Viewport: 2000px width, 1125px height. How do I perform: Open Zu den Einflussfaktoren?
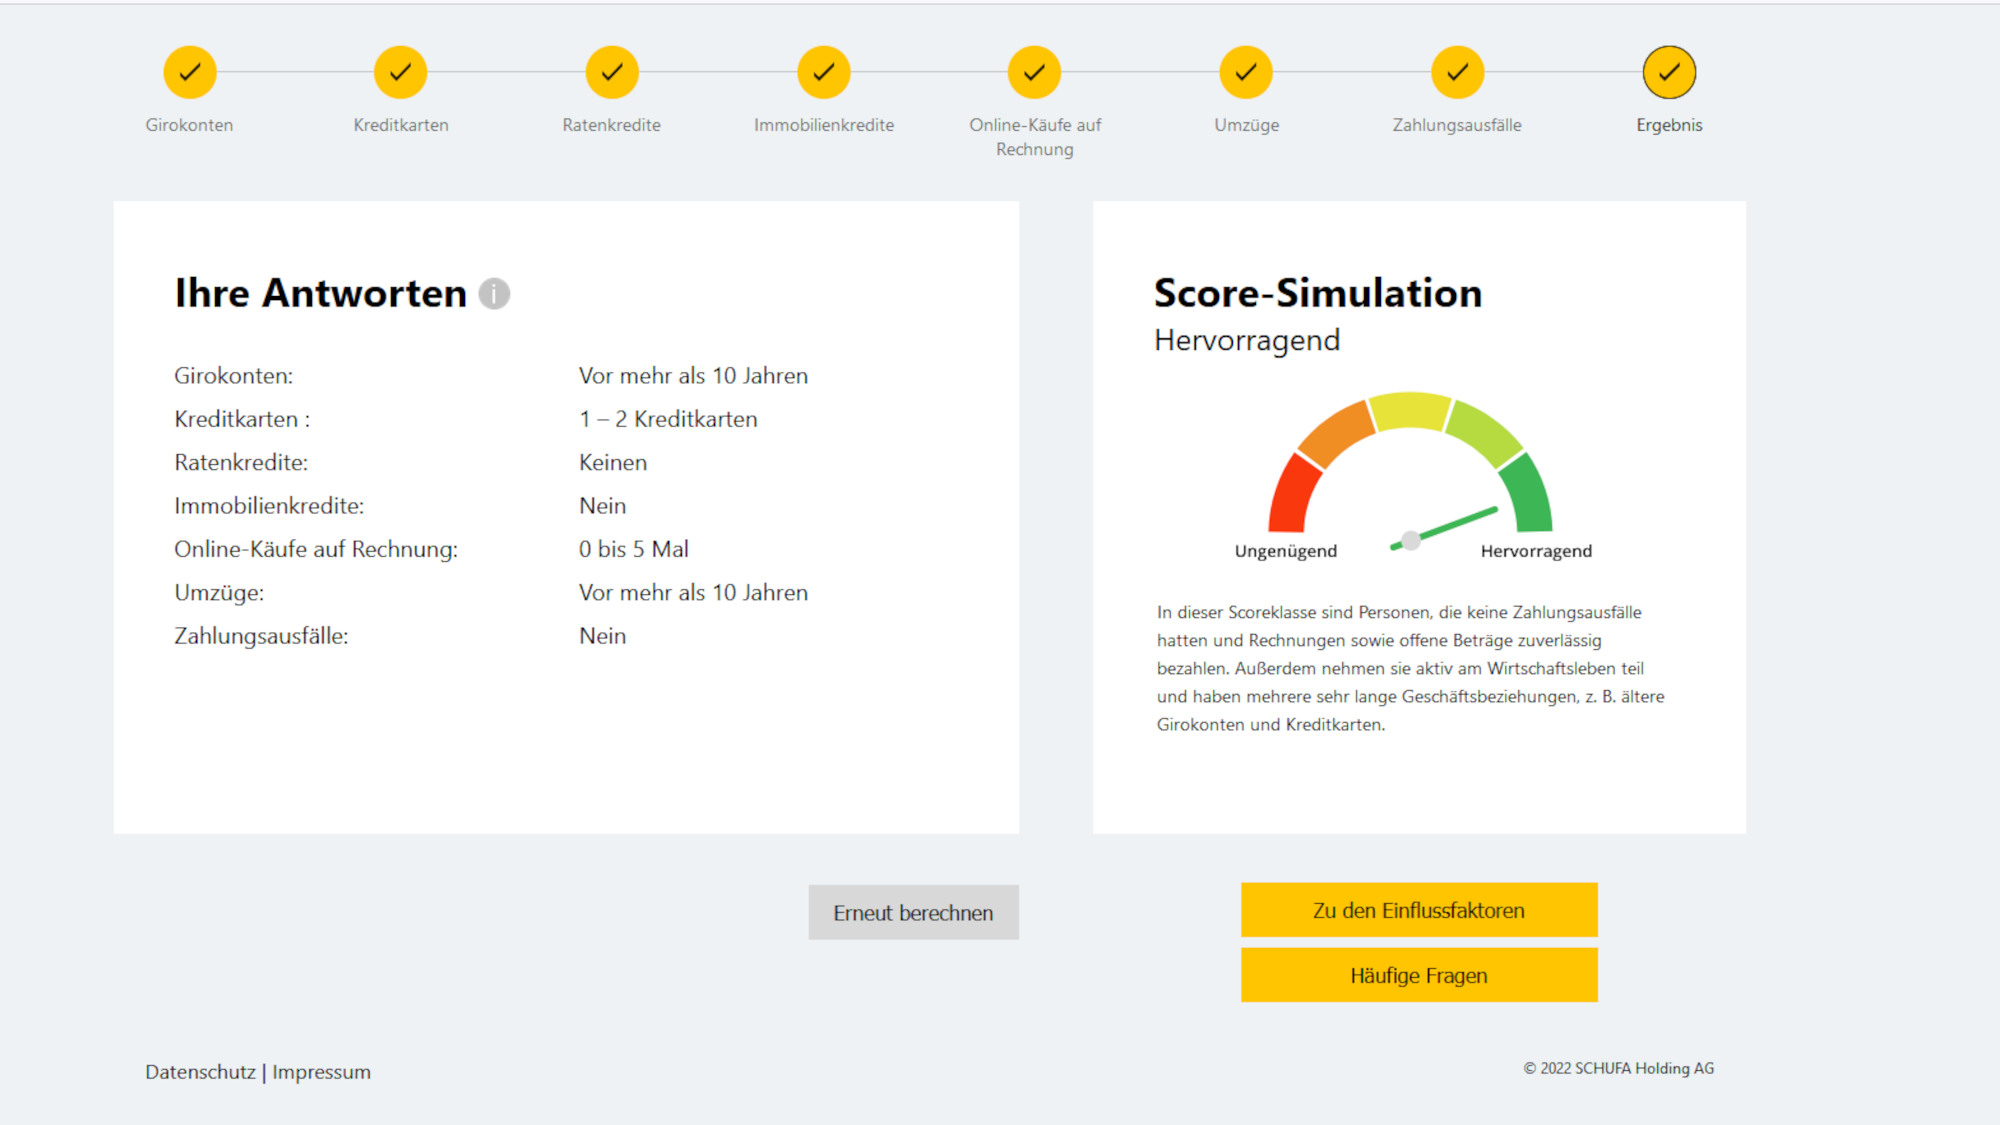tap(1418, 910)
